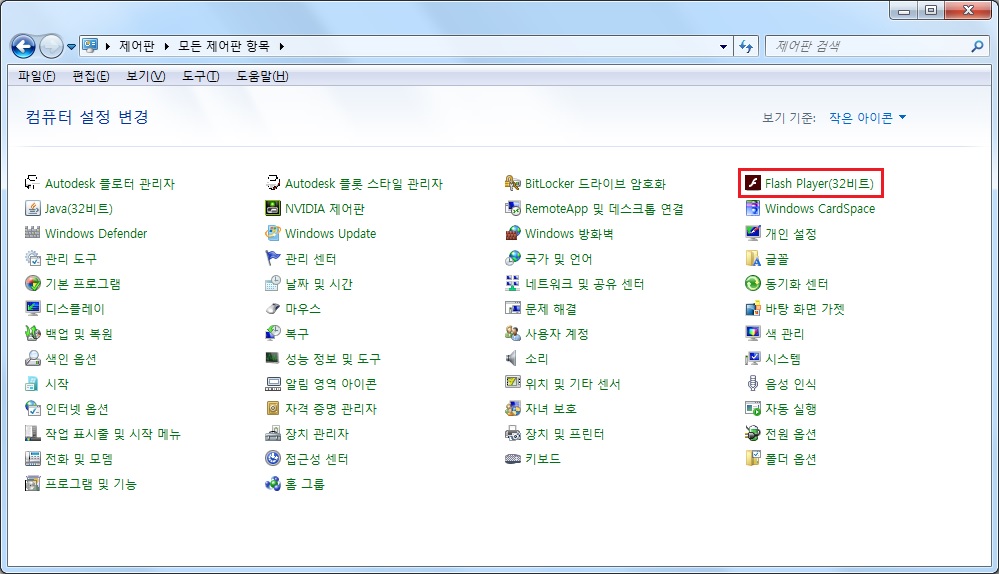Expand the arrow after 모든 제어판 항목
The height and width of the screenshot is (574, 999).
tap(282, 47)
